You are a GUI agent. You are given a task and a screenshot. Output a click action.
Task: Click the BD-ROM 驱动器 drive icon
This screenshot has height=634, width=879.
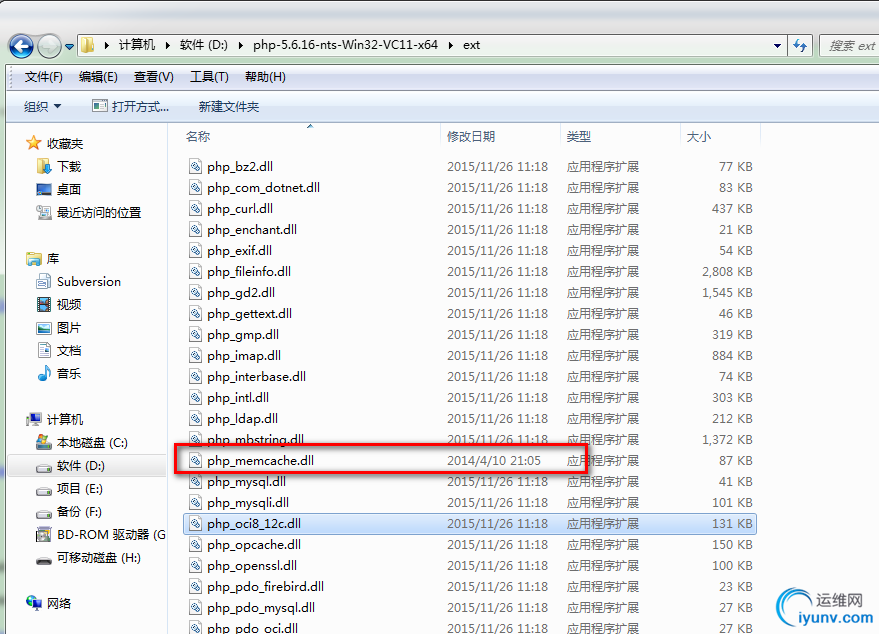43,535
